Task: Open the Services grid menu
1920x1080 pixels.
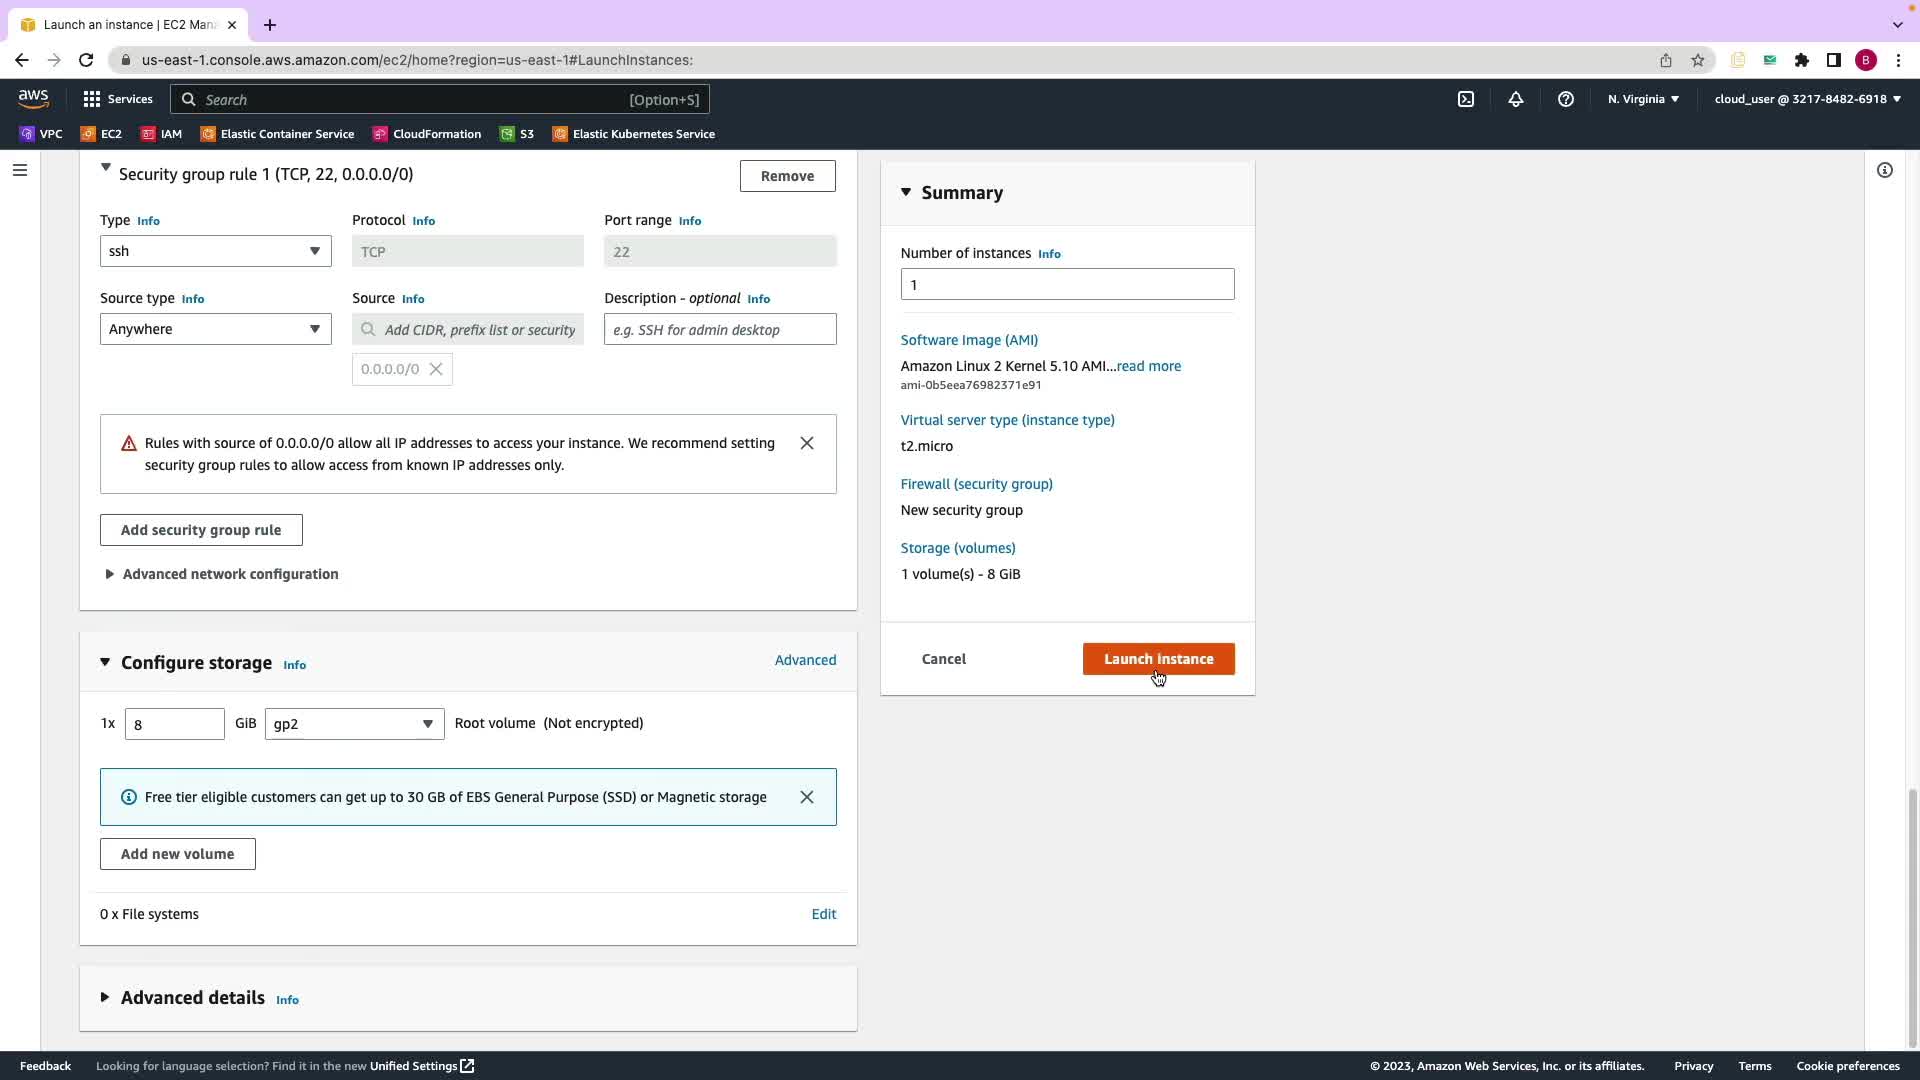Action: [118, 99]
